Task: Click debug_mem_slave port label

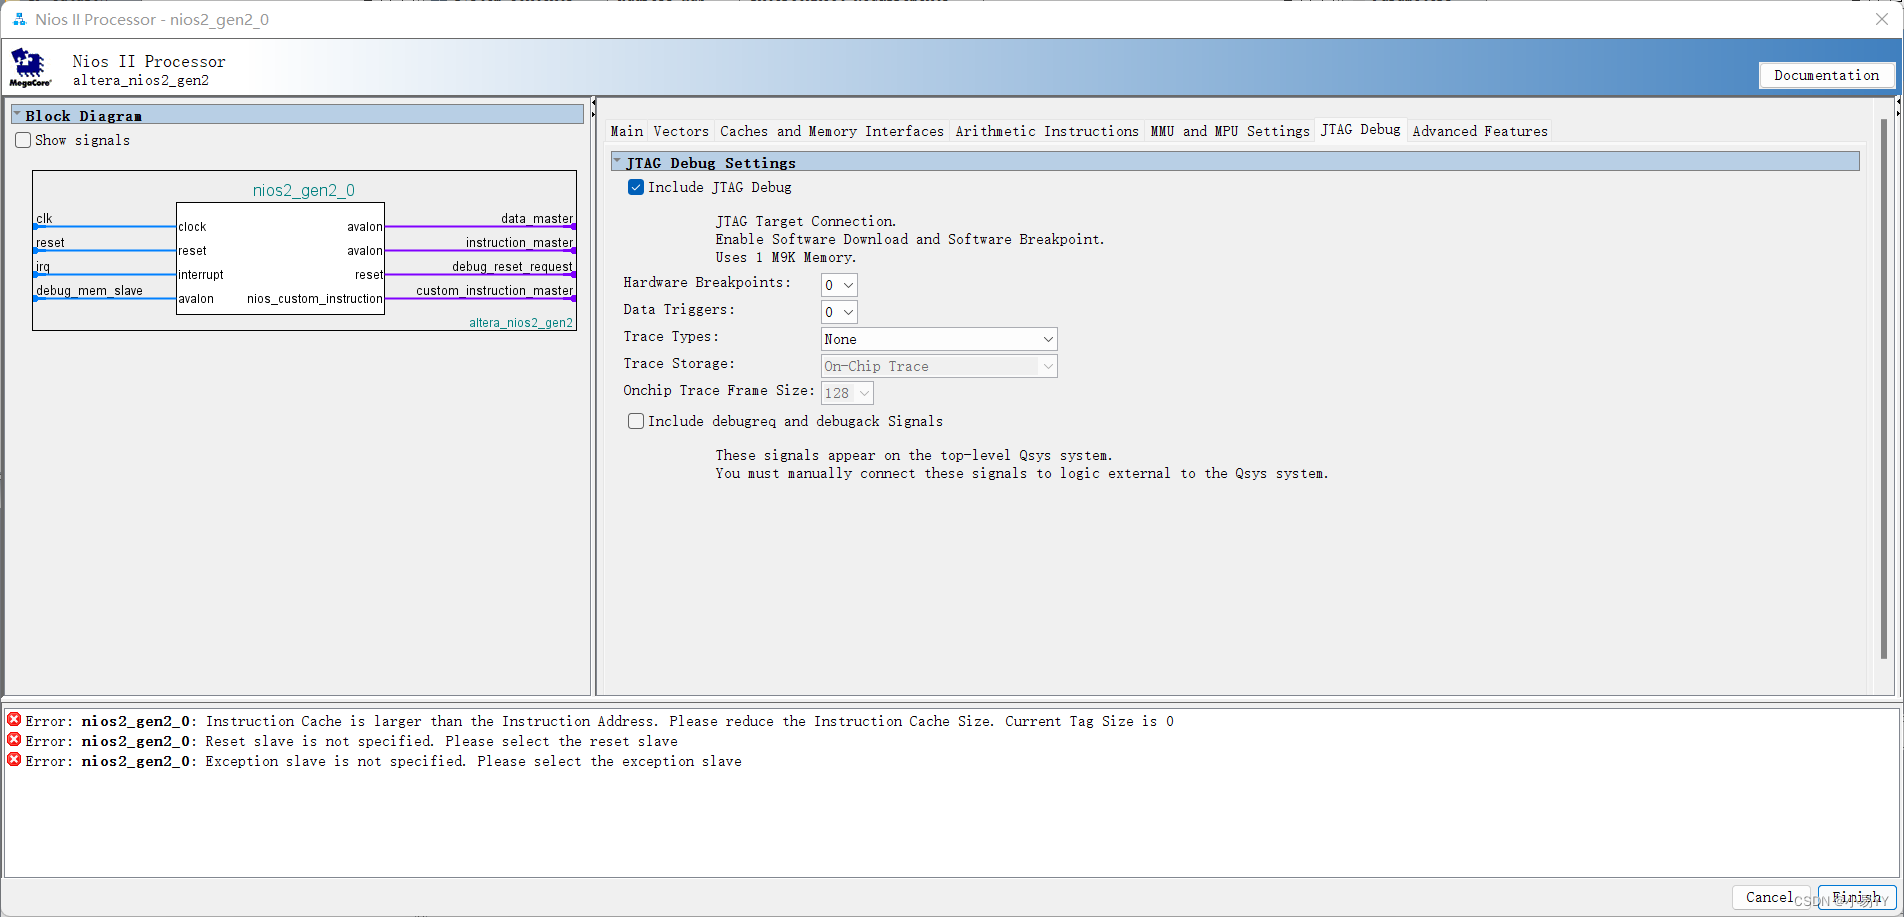Action: (x=89, y=290)
